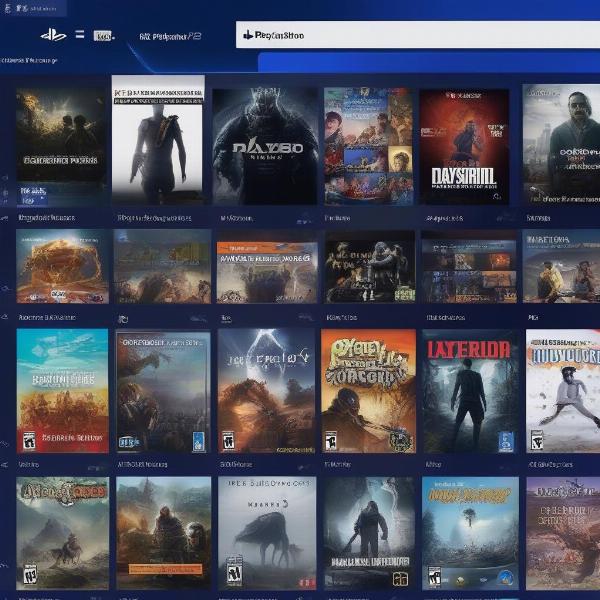Image resolution: width=600 pixels, height=600 pixels.
Task: Click the small grey badge beside the double-bar icon
Action: click(x=103, y=36)
